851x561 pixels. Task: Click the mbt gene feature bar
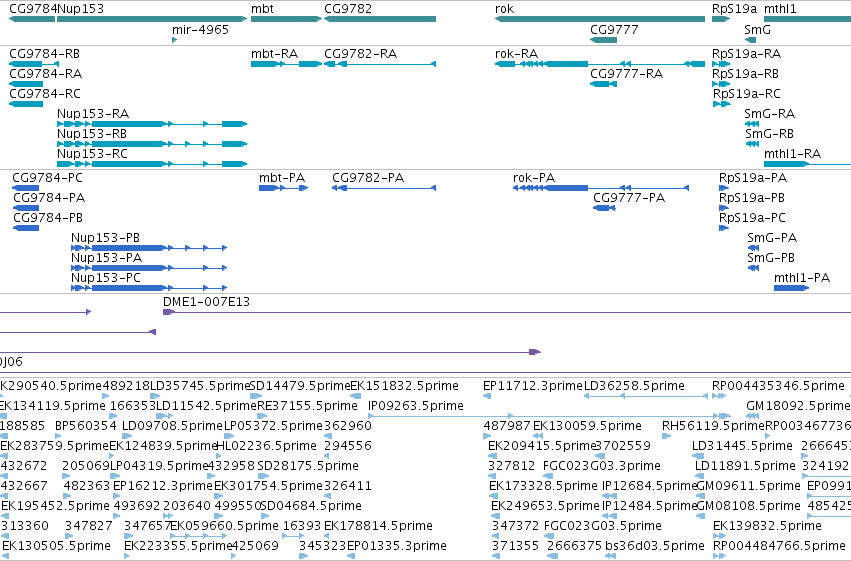(287, 19)
